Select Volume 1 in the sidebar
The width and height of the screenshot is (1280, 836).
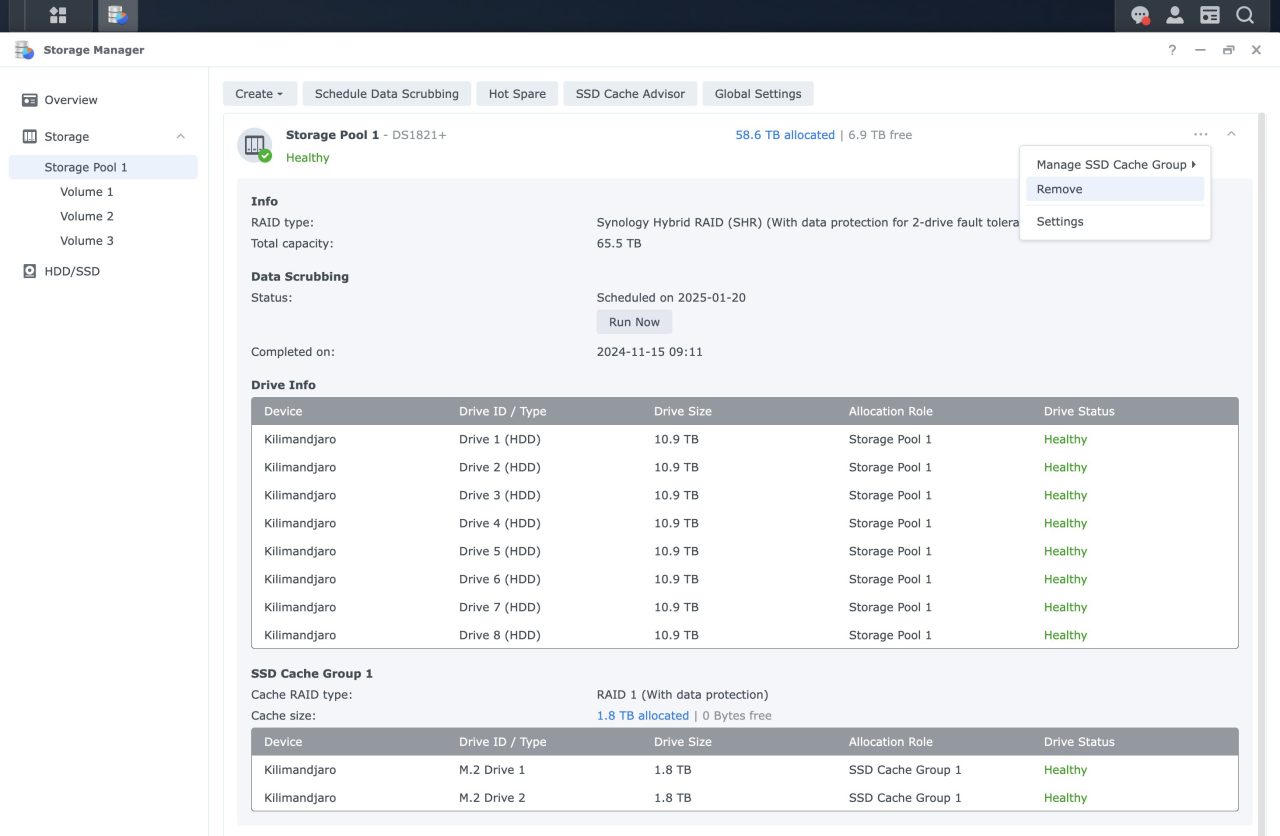point(103,192)
